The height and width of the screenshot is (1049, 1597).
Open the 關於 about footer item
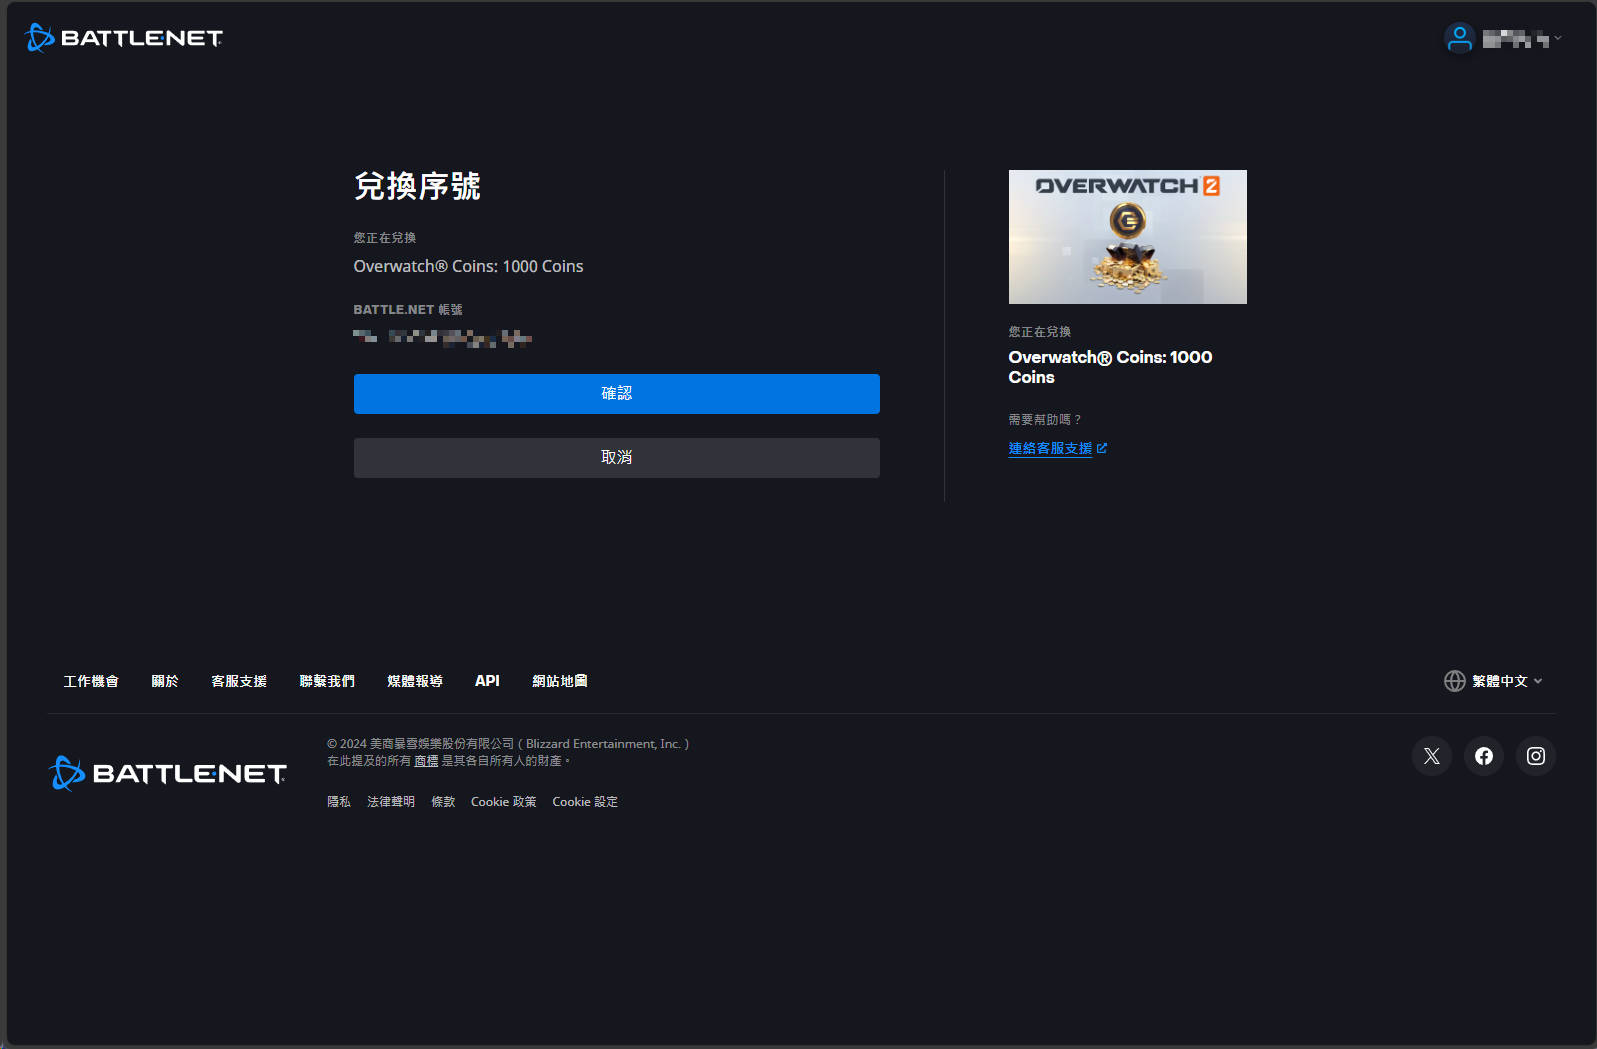coord(165,681)
